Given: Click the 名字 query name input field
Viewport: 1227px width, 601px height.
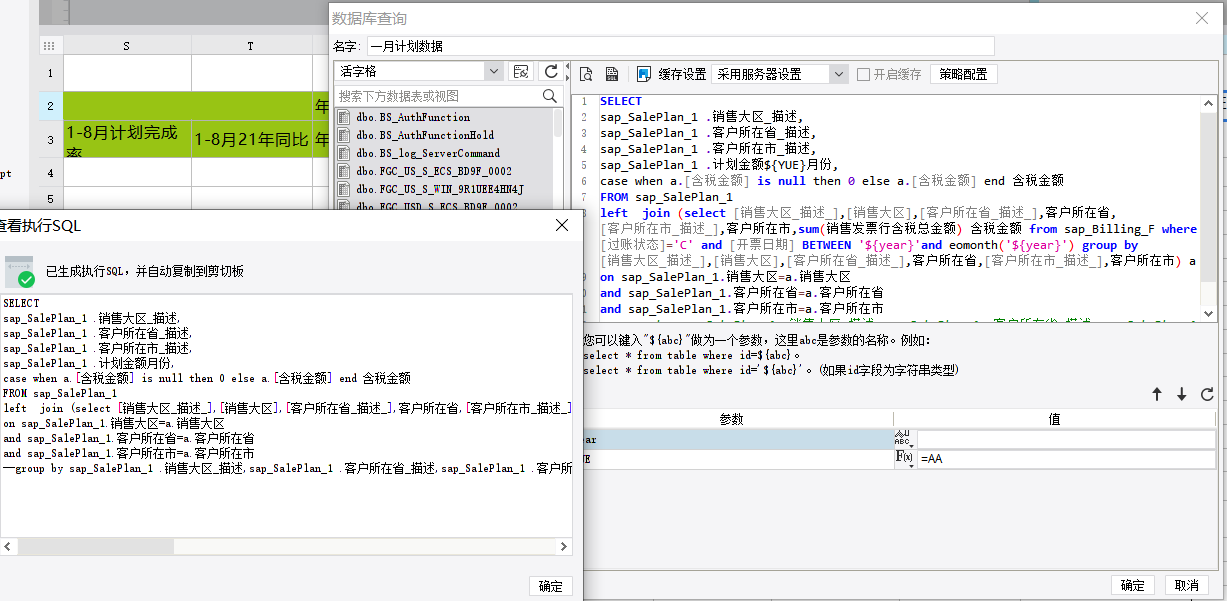Looking at the screenshot, I should tap(680, 46).
